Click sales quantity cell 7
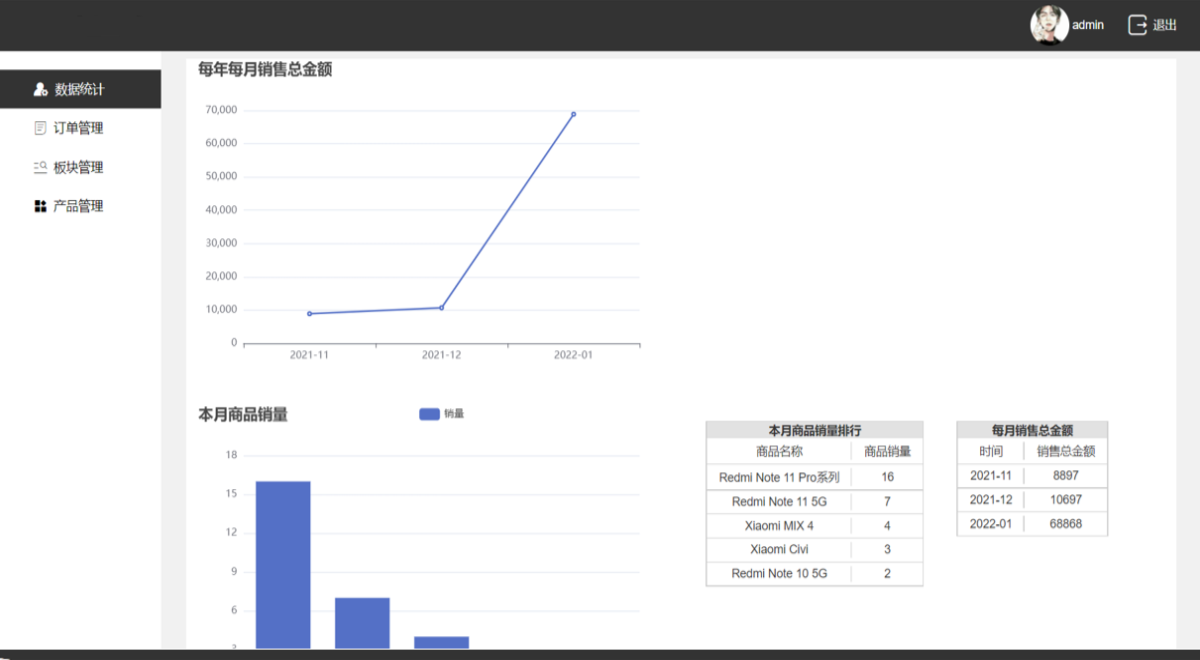Screen dimensions: 1200x660 click(x=887, y=501)
